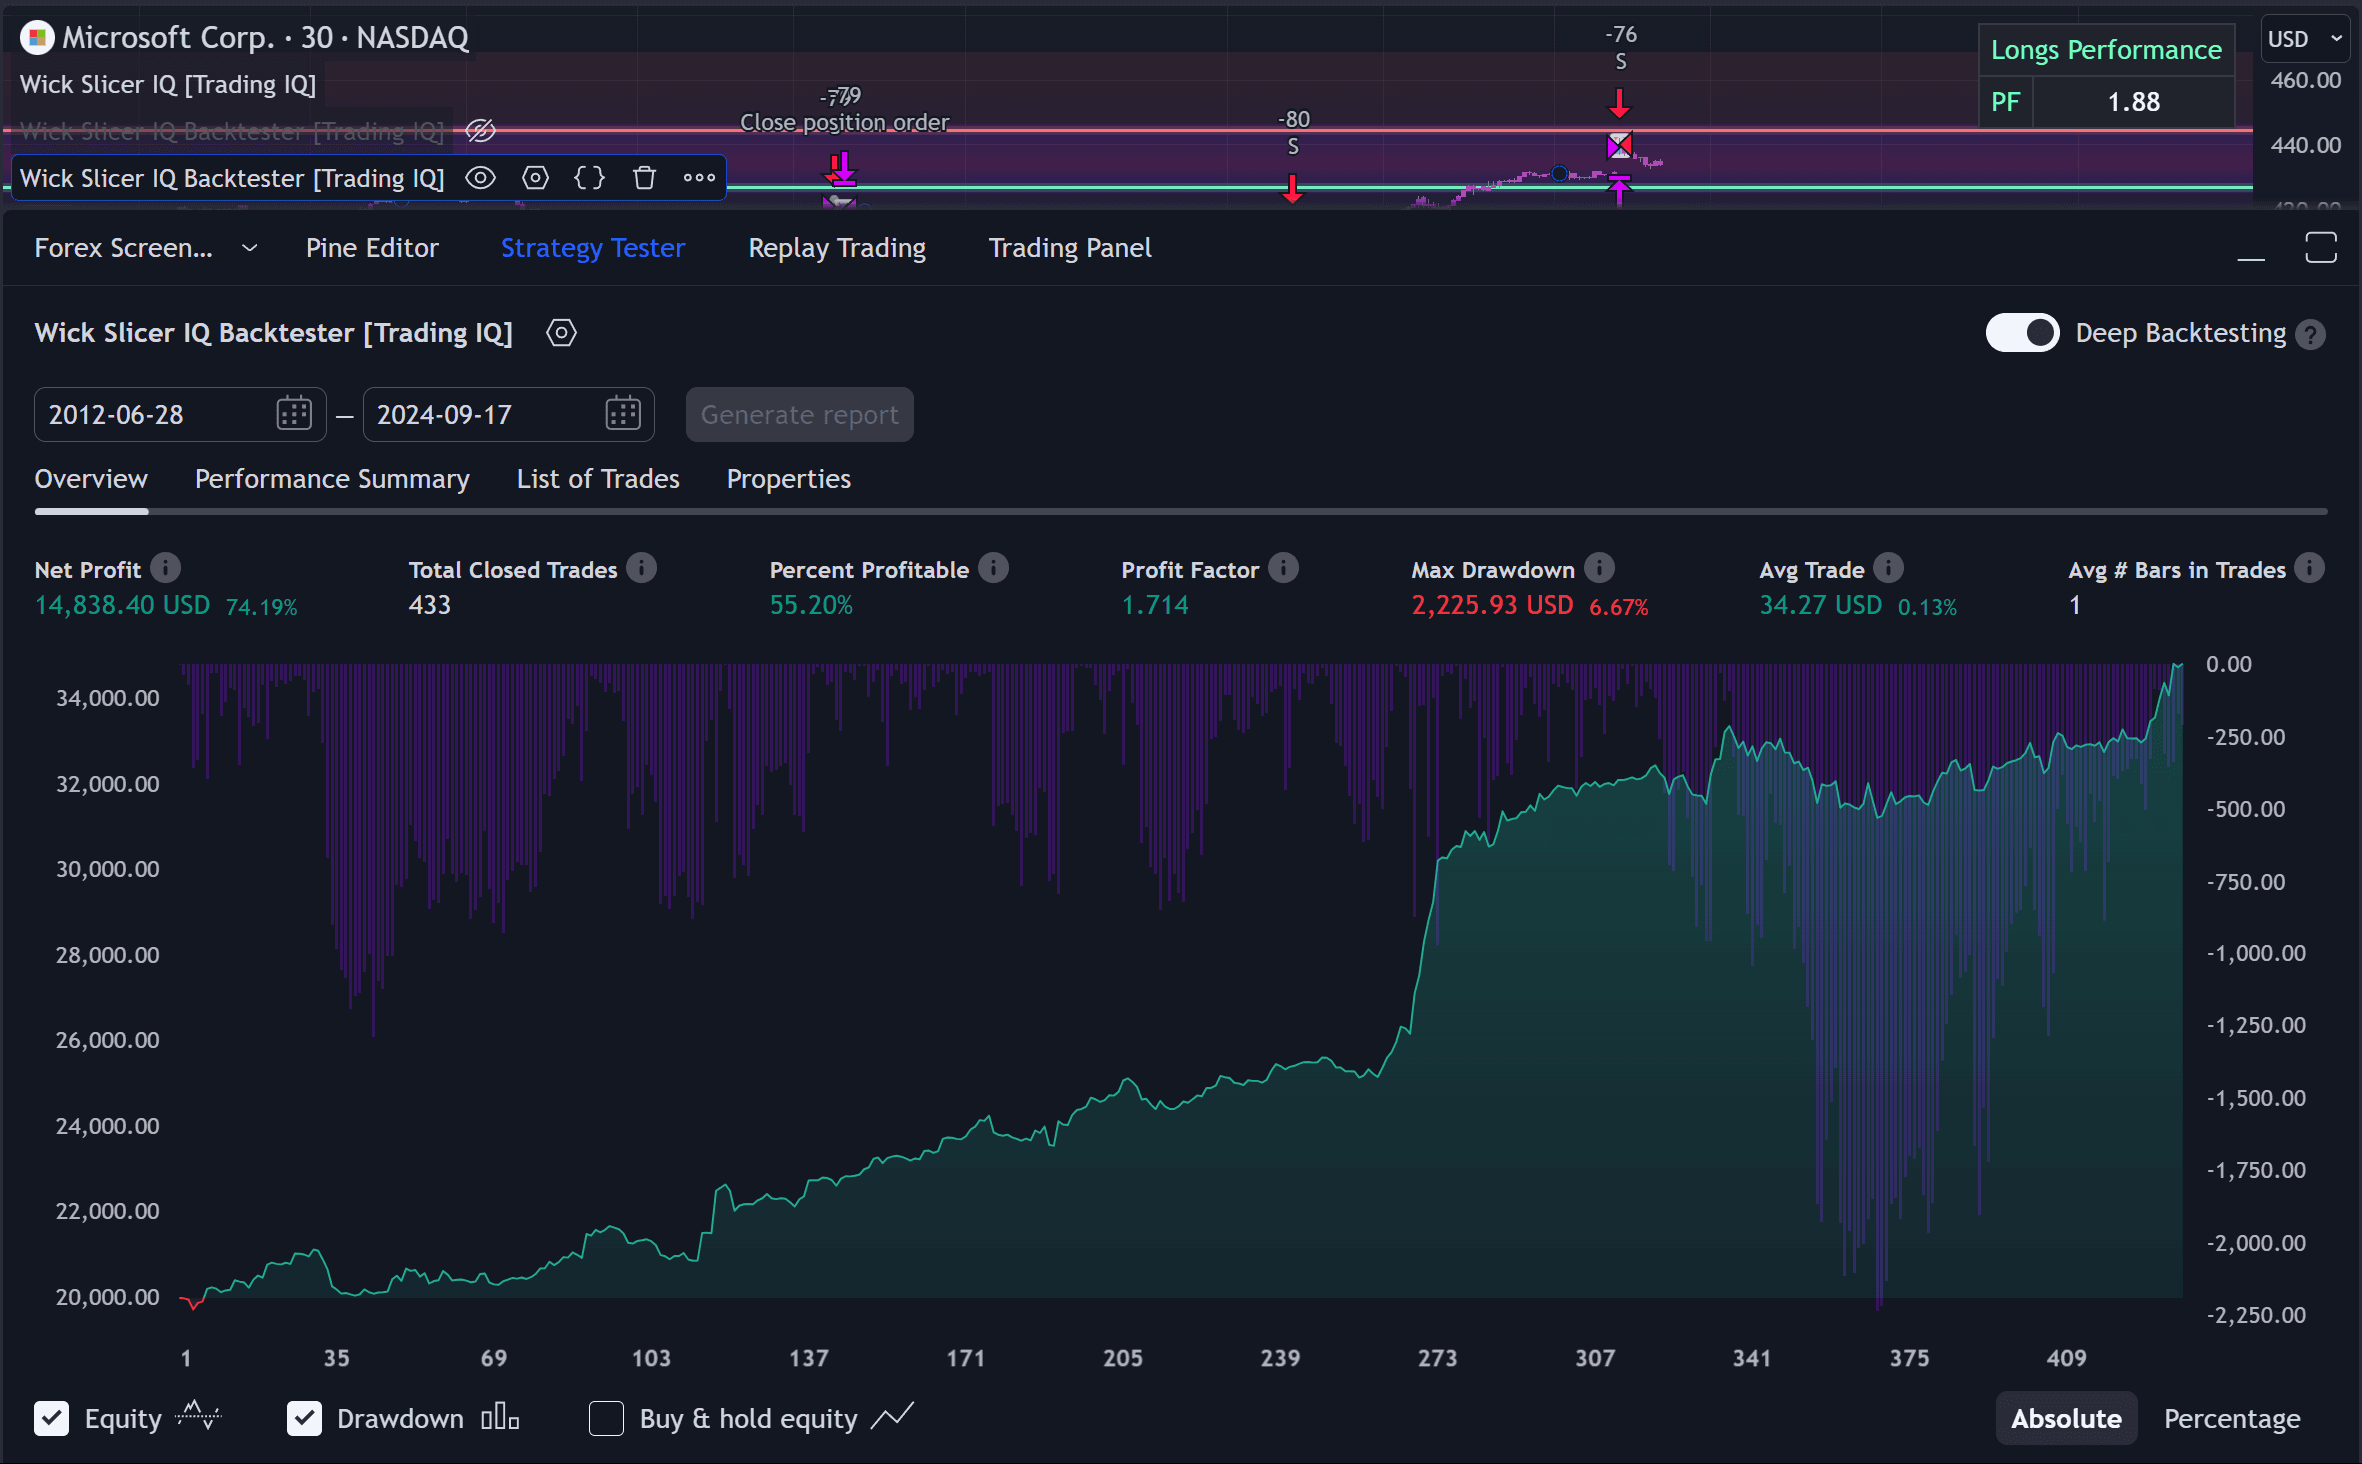Click the -2,250.00 drawdown axis label
The image size is (2362, 1464).
[x=2256, y=1315]
